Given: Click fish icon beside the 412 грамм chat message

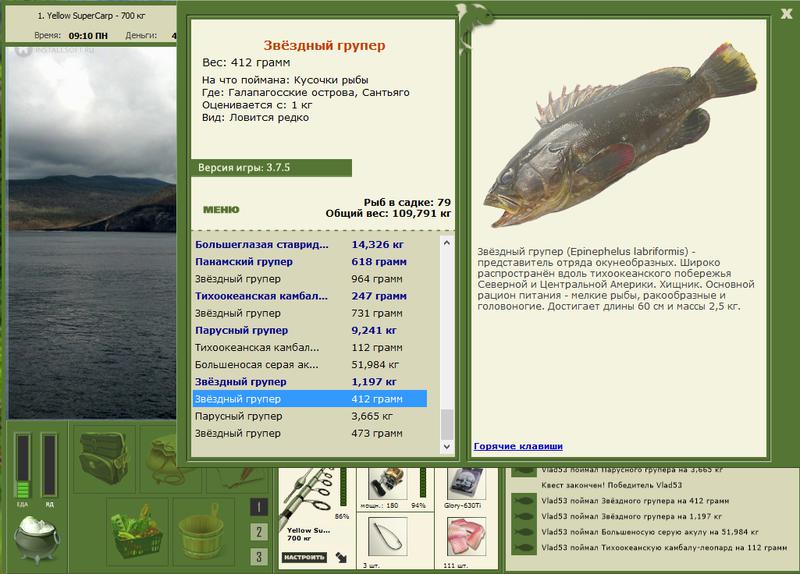Looking at the screenshot, I should coord(523,501).
